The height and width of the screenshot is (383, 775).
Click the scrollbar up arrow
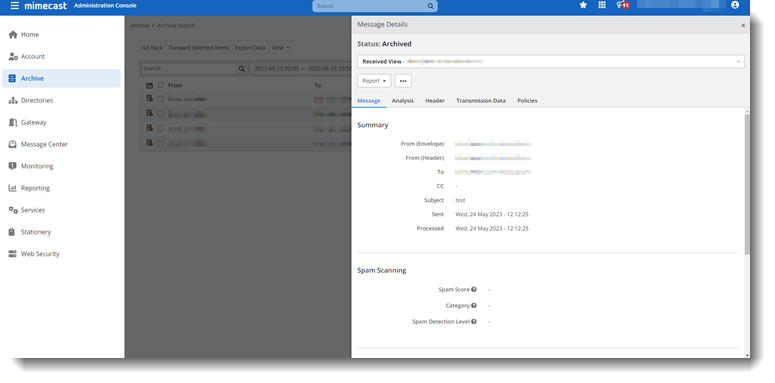coord(747,111)
